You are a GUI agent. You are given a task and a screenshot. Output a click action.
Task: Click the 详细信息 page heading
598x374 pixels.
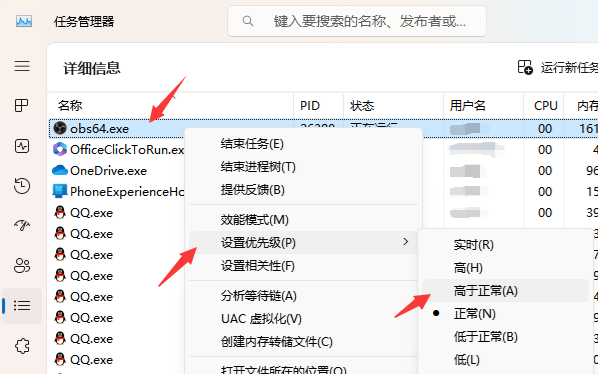point(92,69)
